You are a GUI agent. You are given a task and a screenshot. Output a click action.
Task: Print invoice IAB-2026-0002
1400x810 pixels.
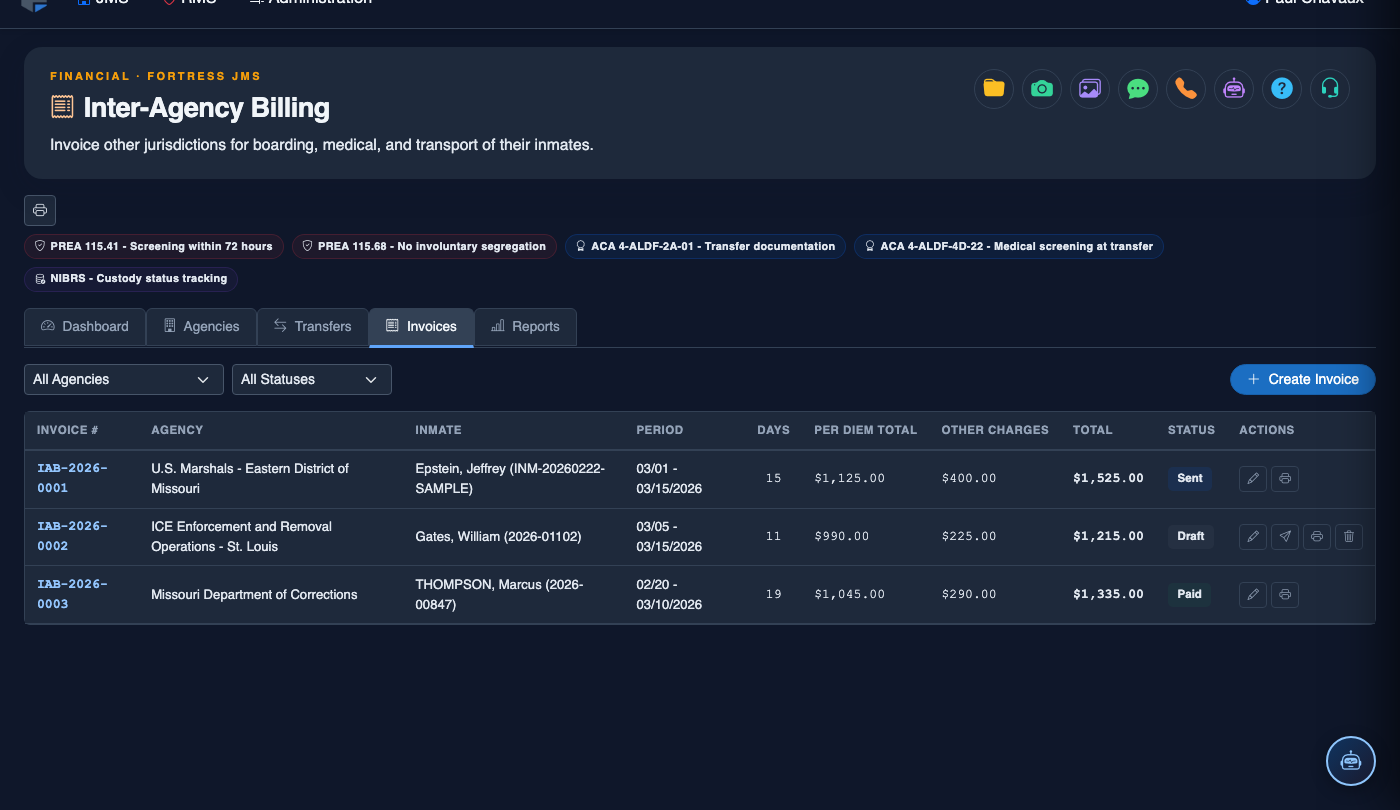pyautogui.click(x=1317, y=537)
